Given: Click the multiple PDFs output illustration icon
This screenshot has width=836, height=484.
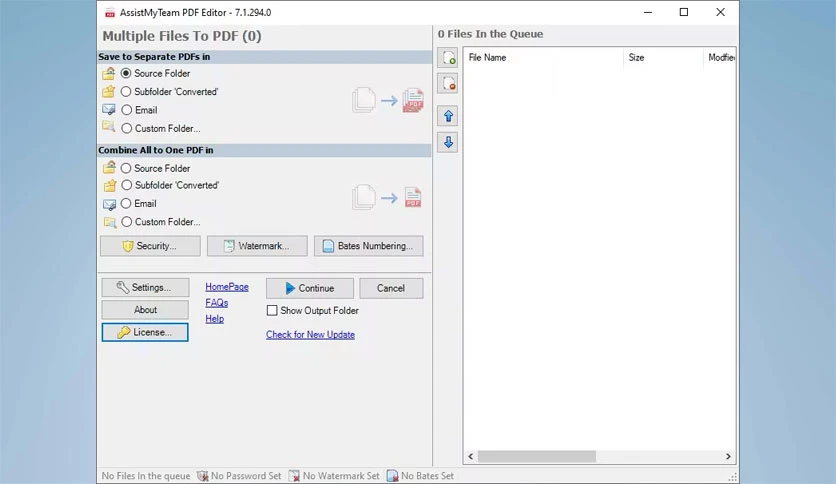Looking at the screenshot, I should click(413, 100).
